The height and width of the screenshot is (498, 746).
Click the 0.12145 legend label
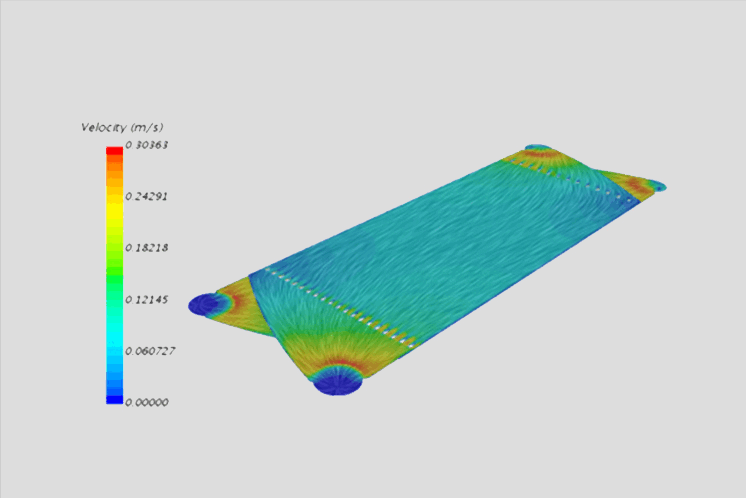tap(147, 300)
